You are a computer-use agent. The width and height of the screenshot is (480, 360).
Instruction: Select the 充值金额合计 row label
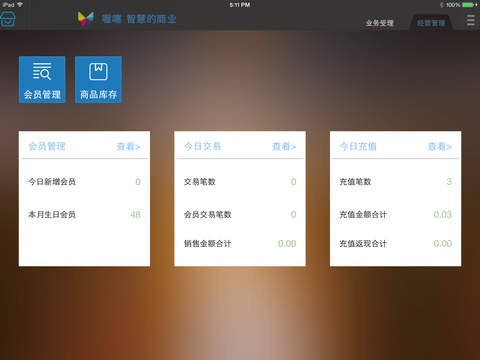click(363, 214)
